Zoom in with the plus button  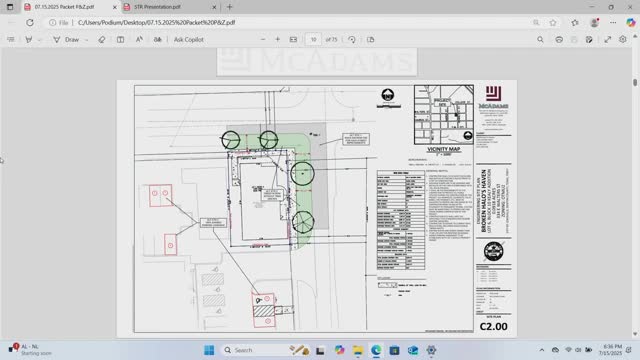coord(278,40)
